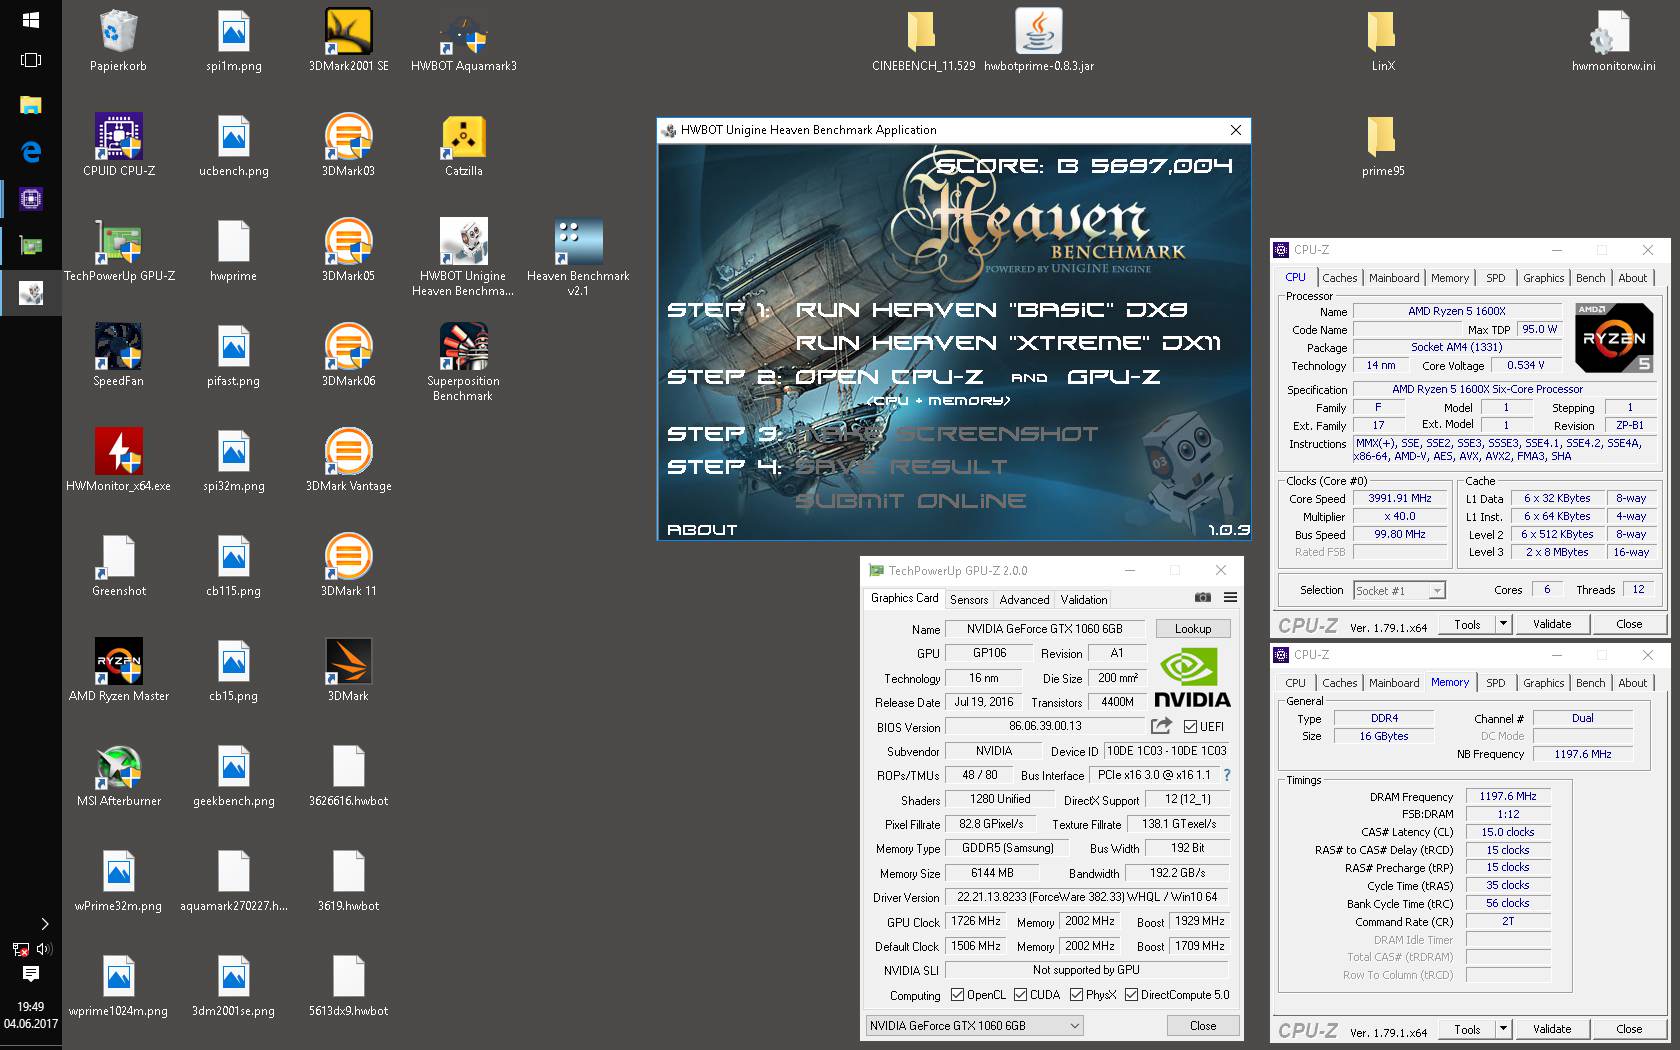Screen dimensions: 1680x1050
Task: Open AMD Ryzen Master icon
Action: pyautogui.click(x=118, y=670)
